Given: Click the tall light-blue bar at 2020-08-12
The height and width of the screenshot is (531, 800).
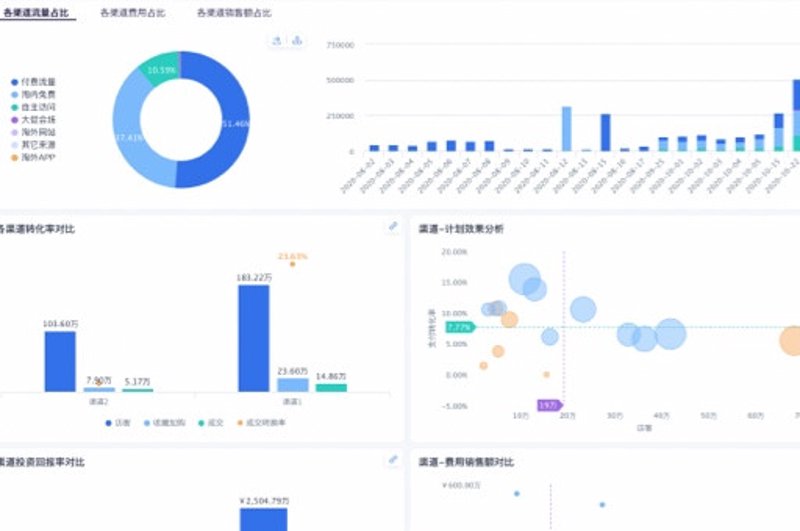Looking at the screenshot, I should (x=566, y=129).
